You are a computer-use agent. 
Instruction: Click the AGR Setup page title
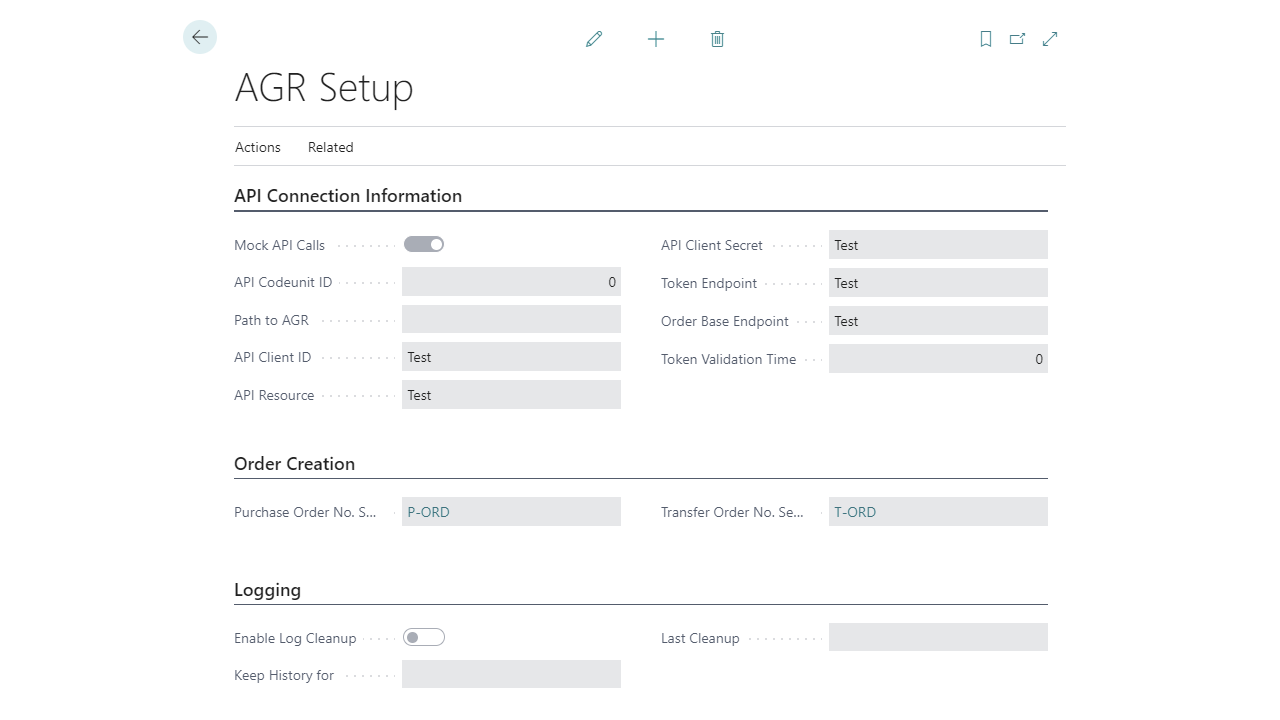pyautogui.click(x=324, y=88)
